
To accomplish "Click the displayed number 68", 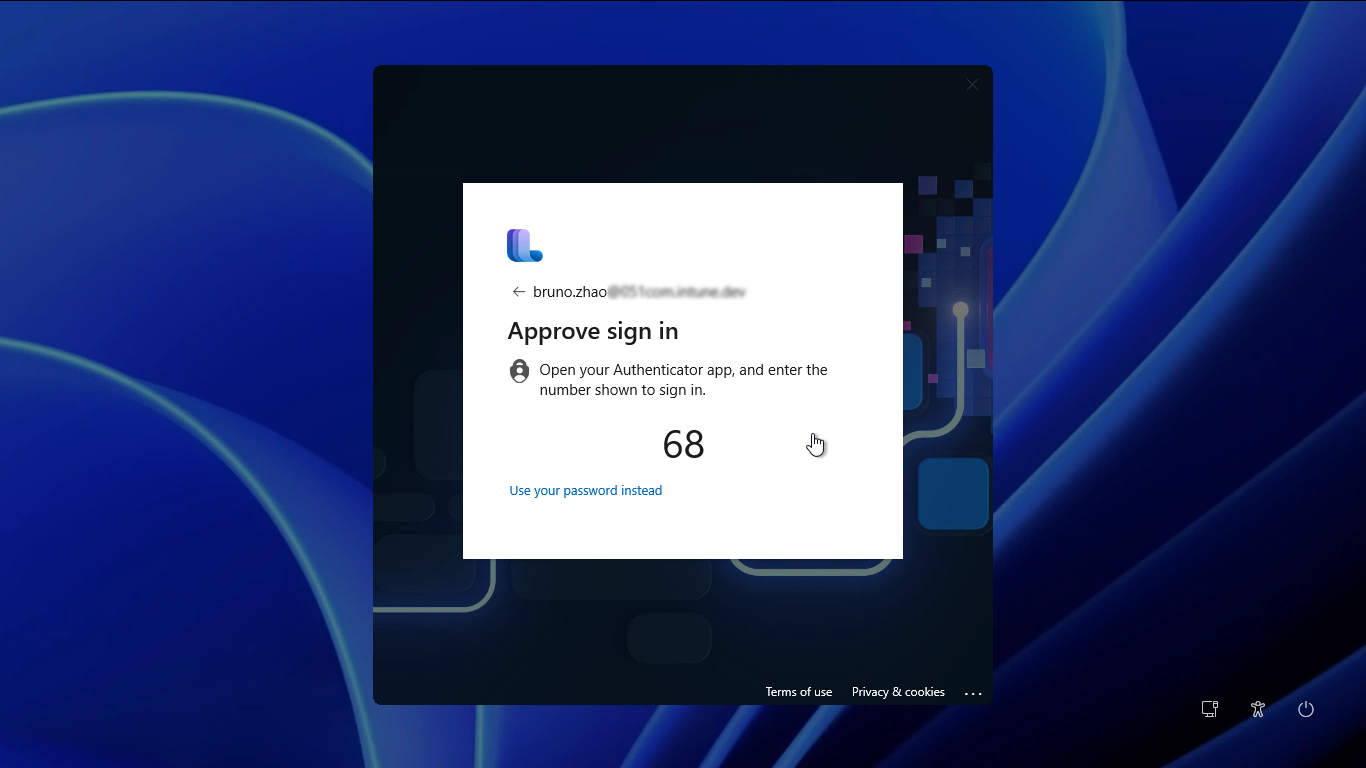I will coord(684,445).
